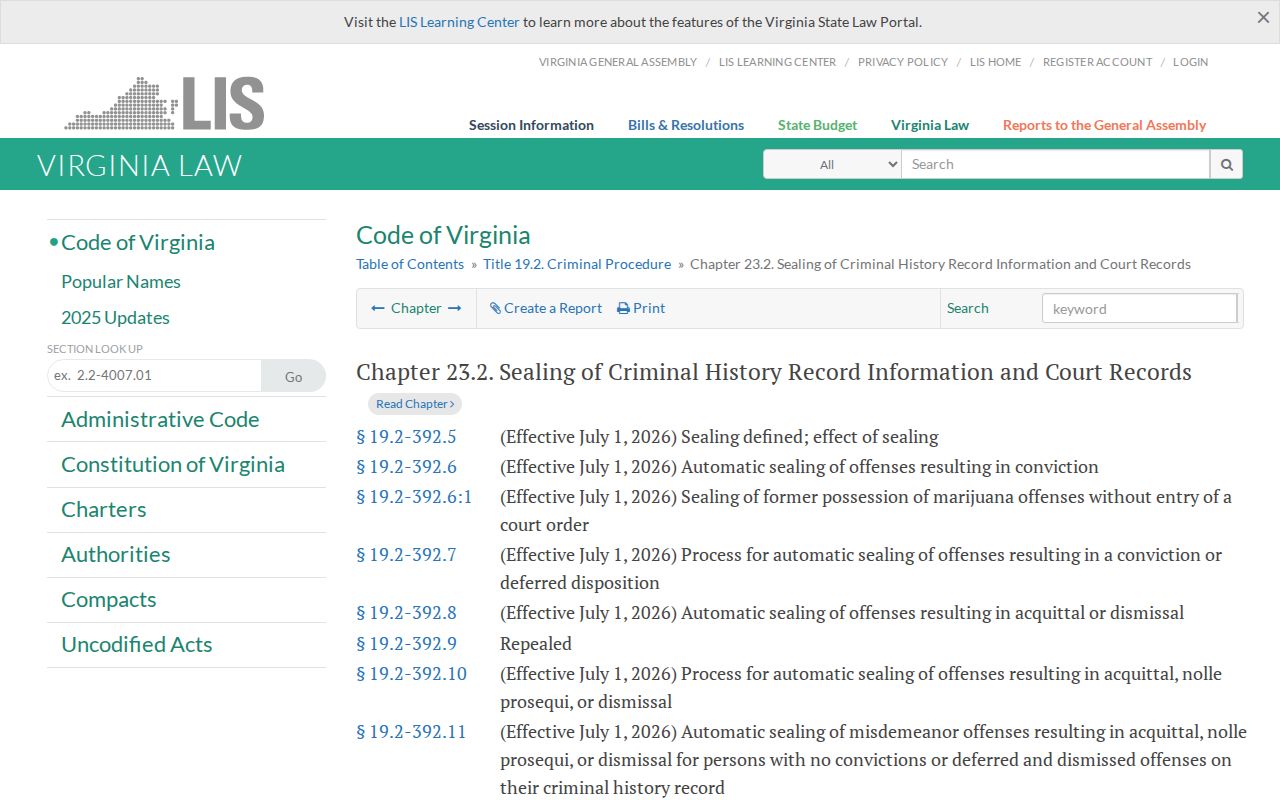Open section § 19.2-392.6:1

click(x=414, y=497)
